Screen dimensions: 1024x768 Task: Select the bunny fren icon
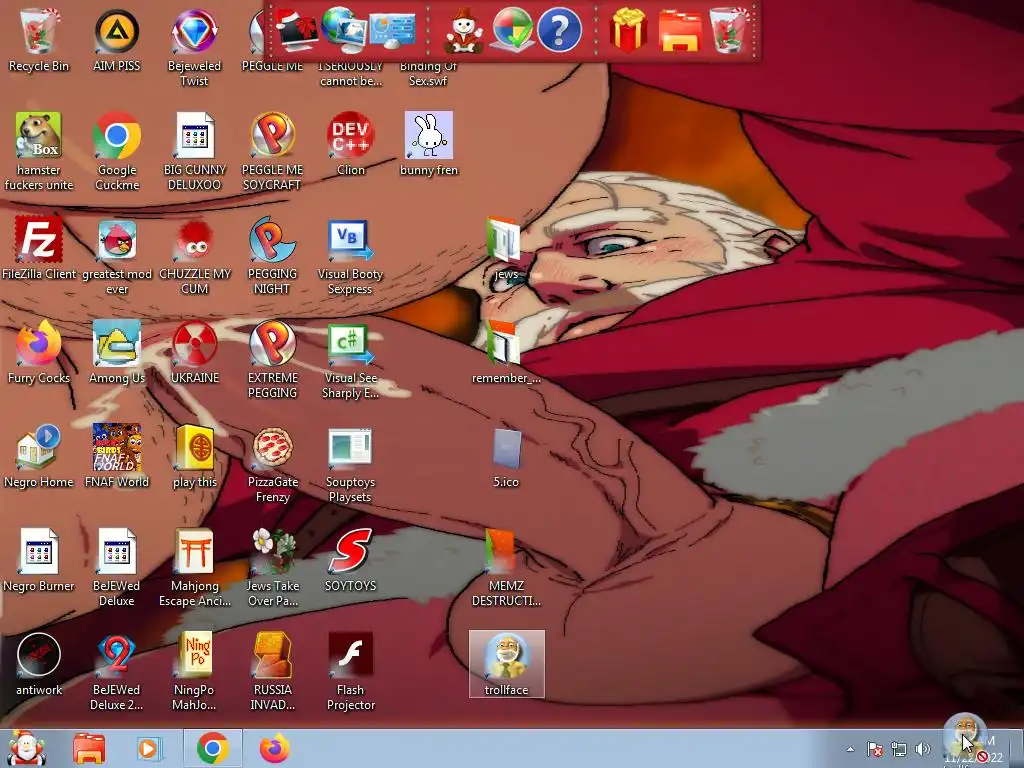pos(428,144)
